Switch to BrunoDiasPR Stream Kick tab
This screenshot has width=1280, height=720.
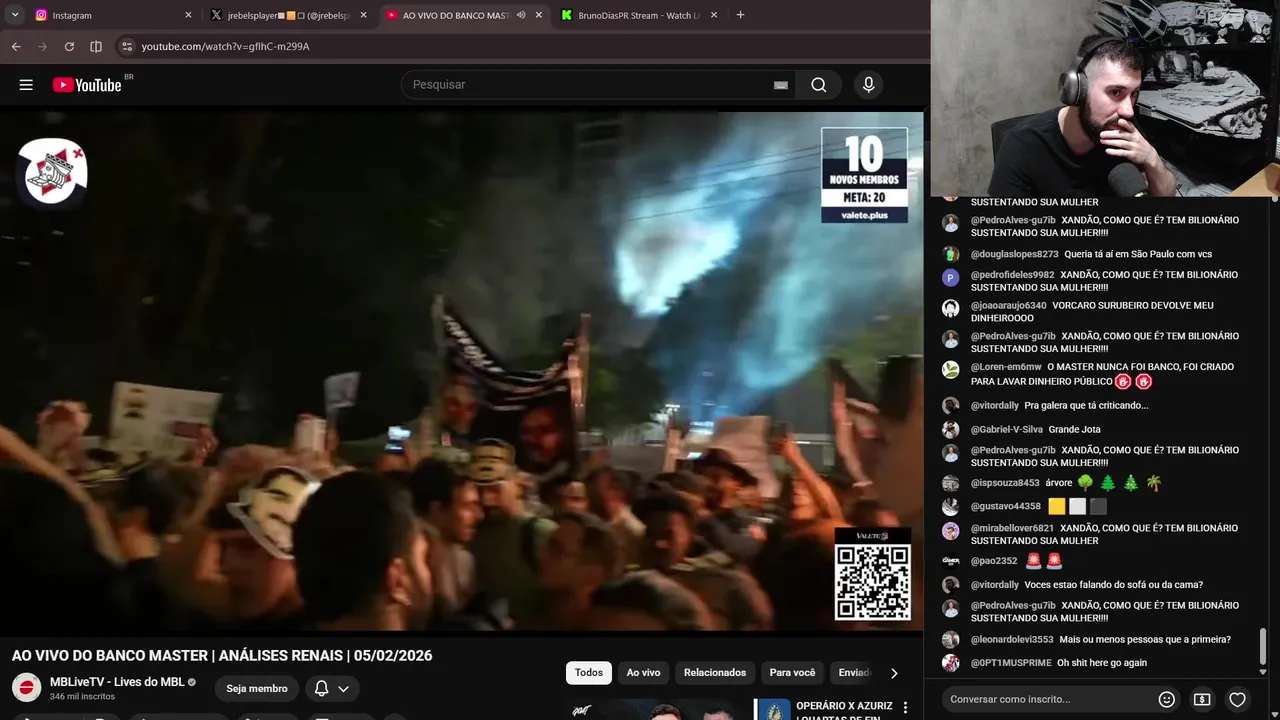click(637, 15)
